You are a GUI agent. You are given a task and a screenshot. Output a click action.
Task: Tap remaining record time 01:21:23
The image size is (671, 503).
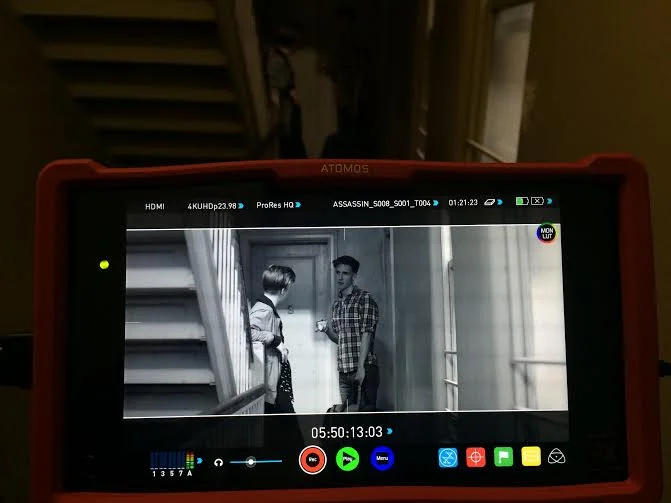[463, 202]
